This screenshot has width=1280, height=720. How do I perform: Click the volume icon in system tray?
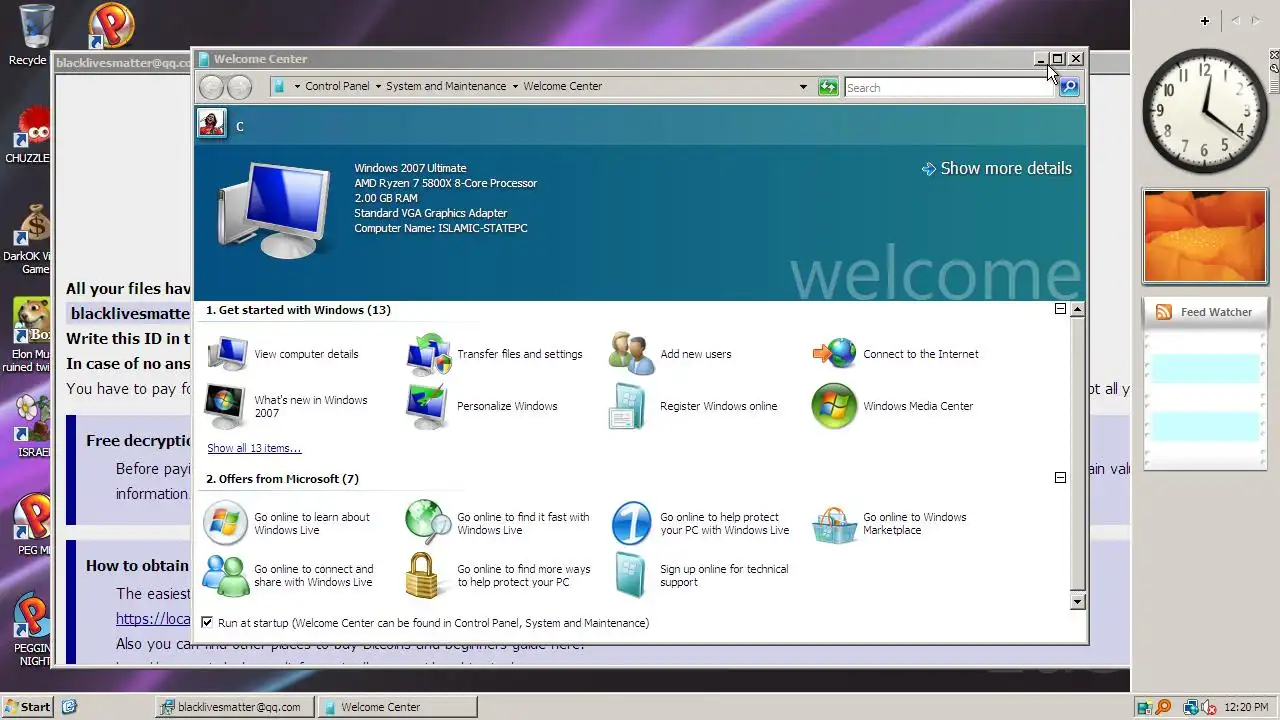[1209, 707]
